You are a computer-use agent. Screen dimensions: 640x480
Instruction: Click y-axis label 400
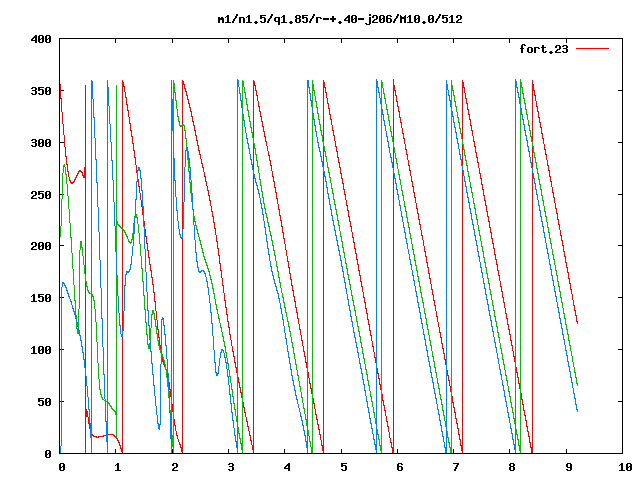pyautogui.click(x=41, y=40)
